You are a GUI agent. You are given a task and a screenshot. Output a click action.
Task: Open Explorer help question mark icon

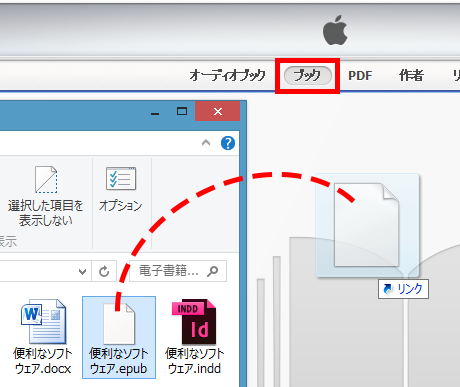tap(228, 143)
